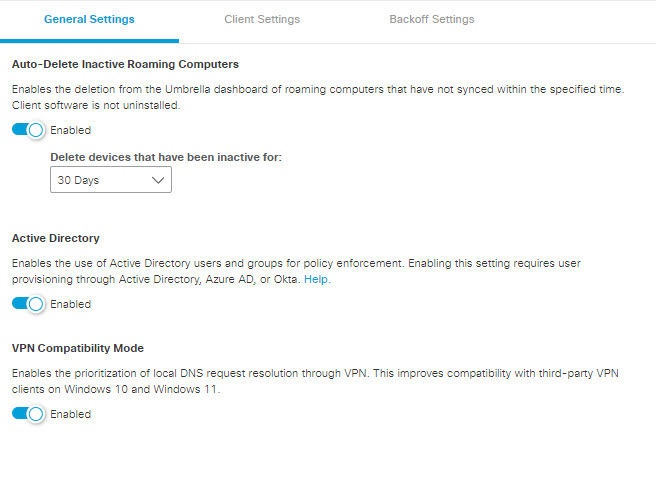Click the Enabled label under Auto-Delete description
Screen dimensions: 656x502
[x=70, y=130]
